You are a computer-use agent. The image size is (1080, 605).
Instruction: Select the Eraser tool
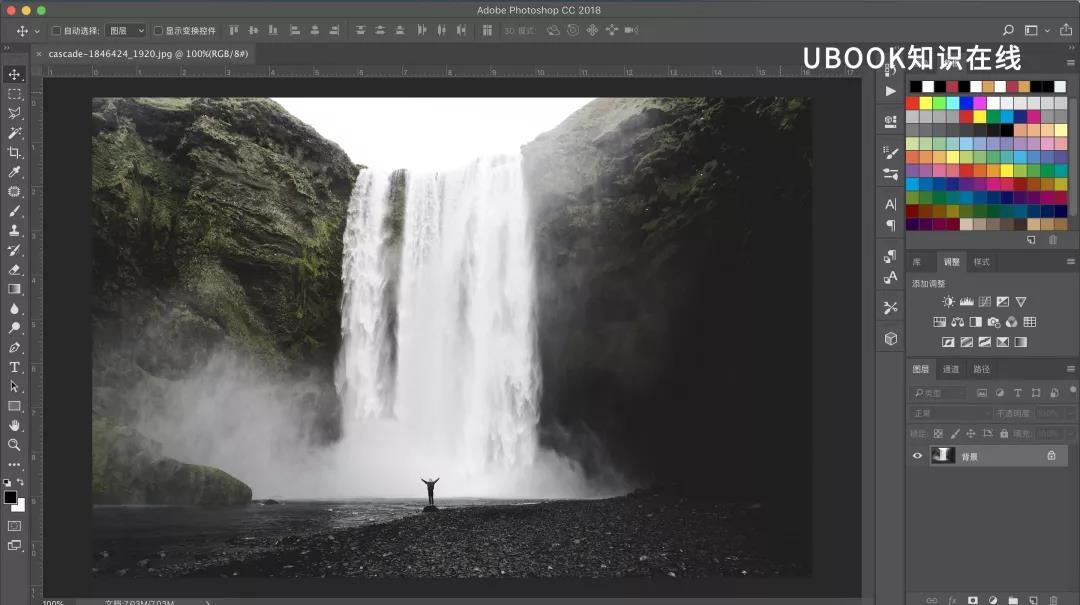click(14, 269)
